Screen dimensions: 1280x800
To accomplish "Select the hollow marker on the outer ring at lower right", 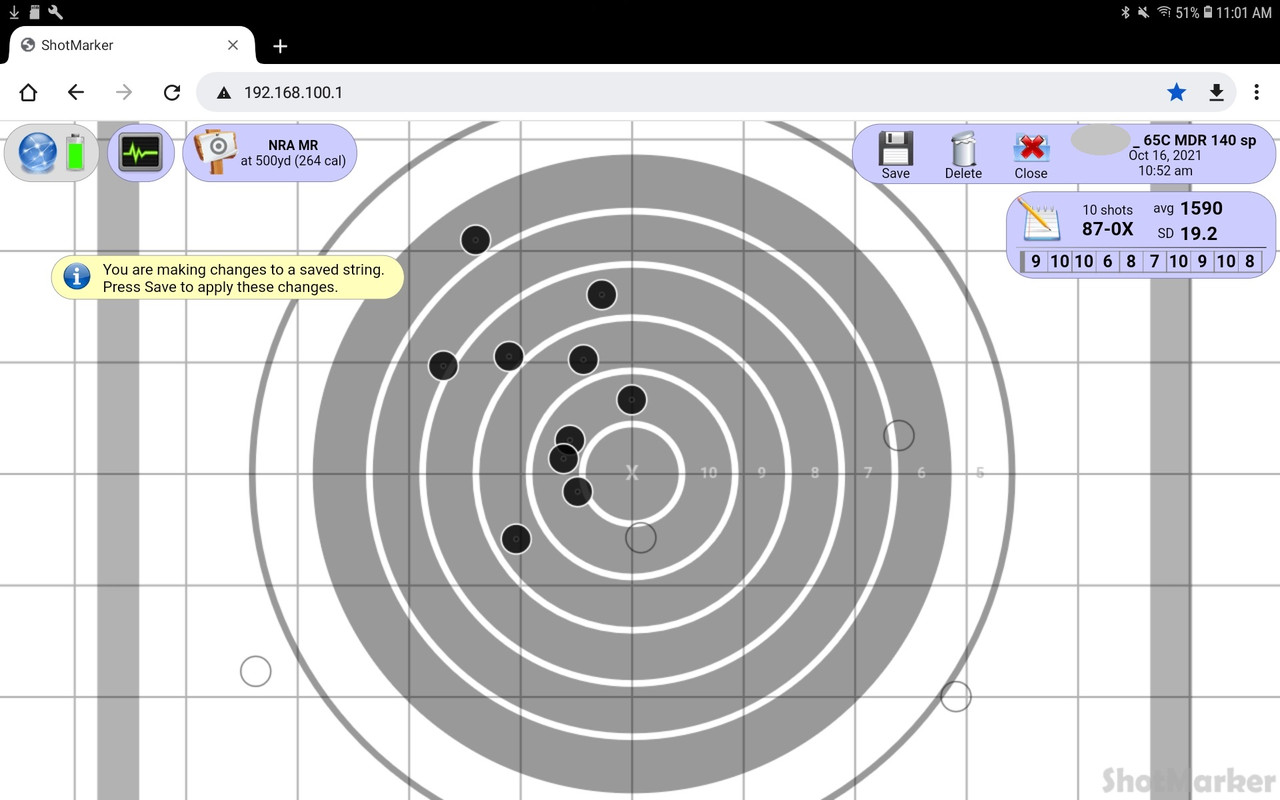I will point(956,696).
